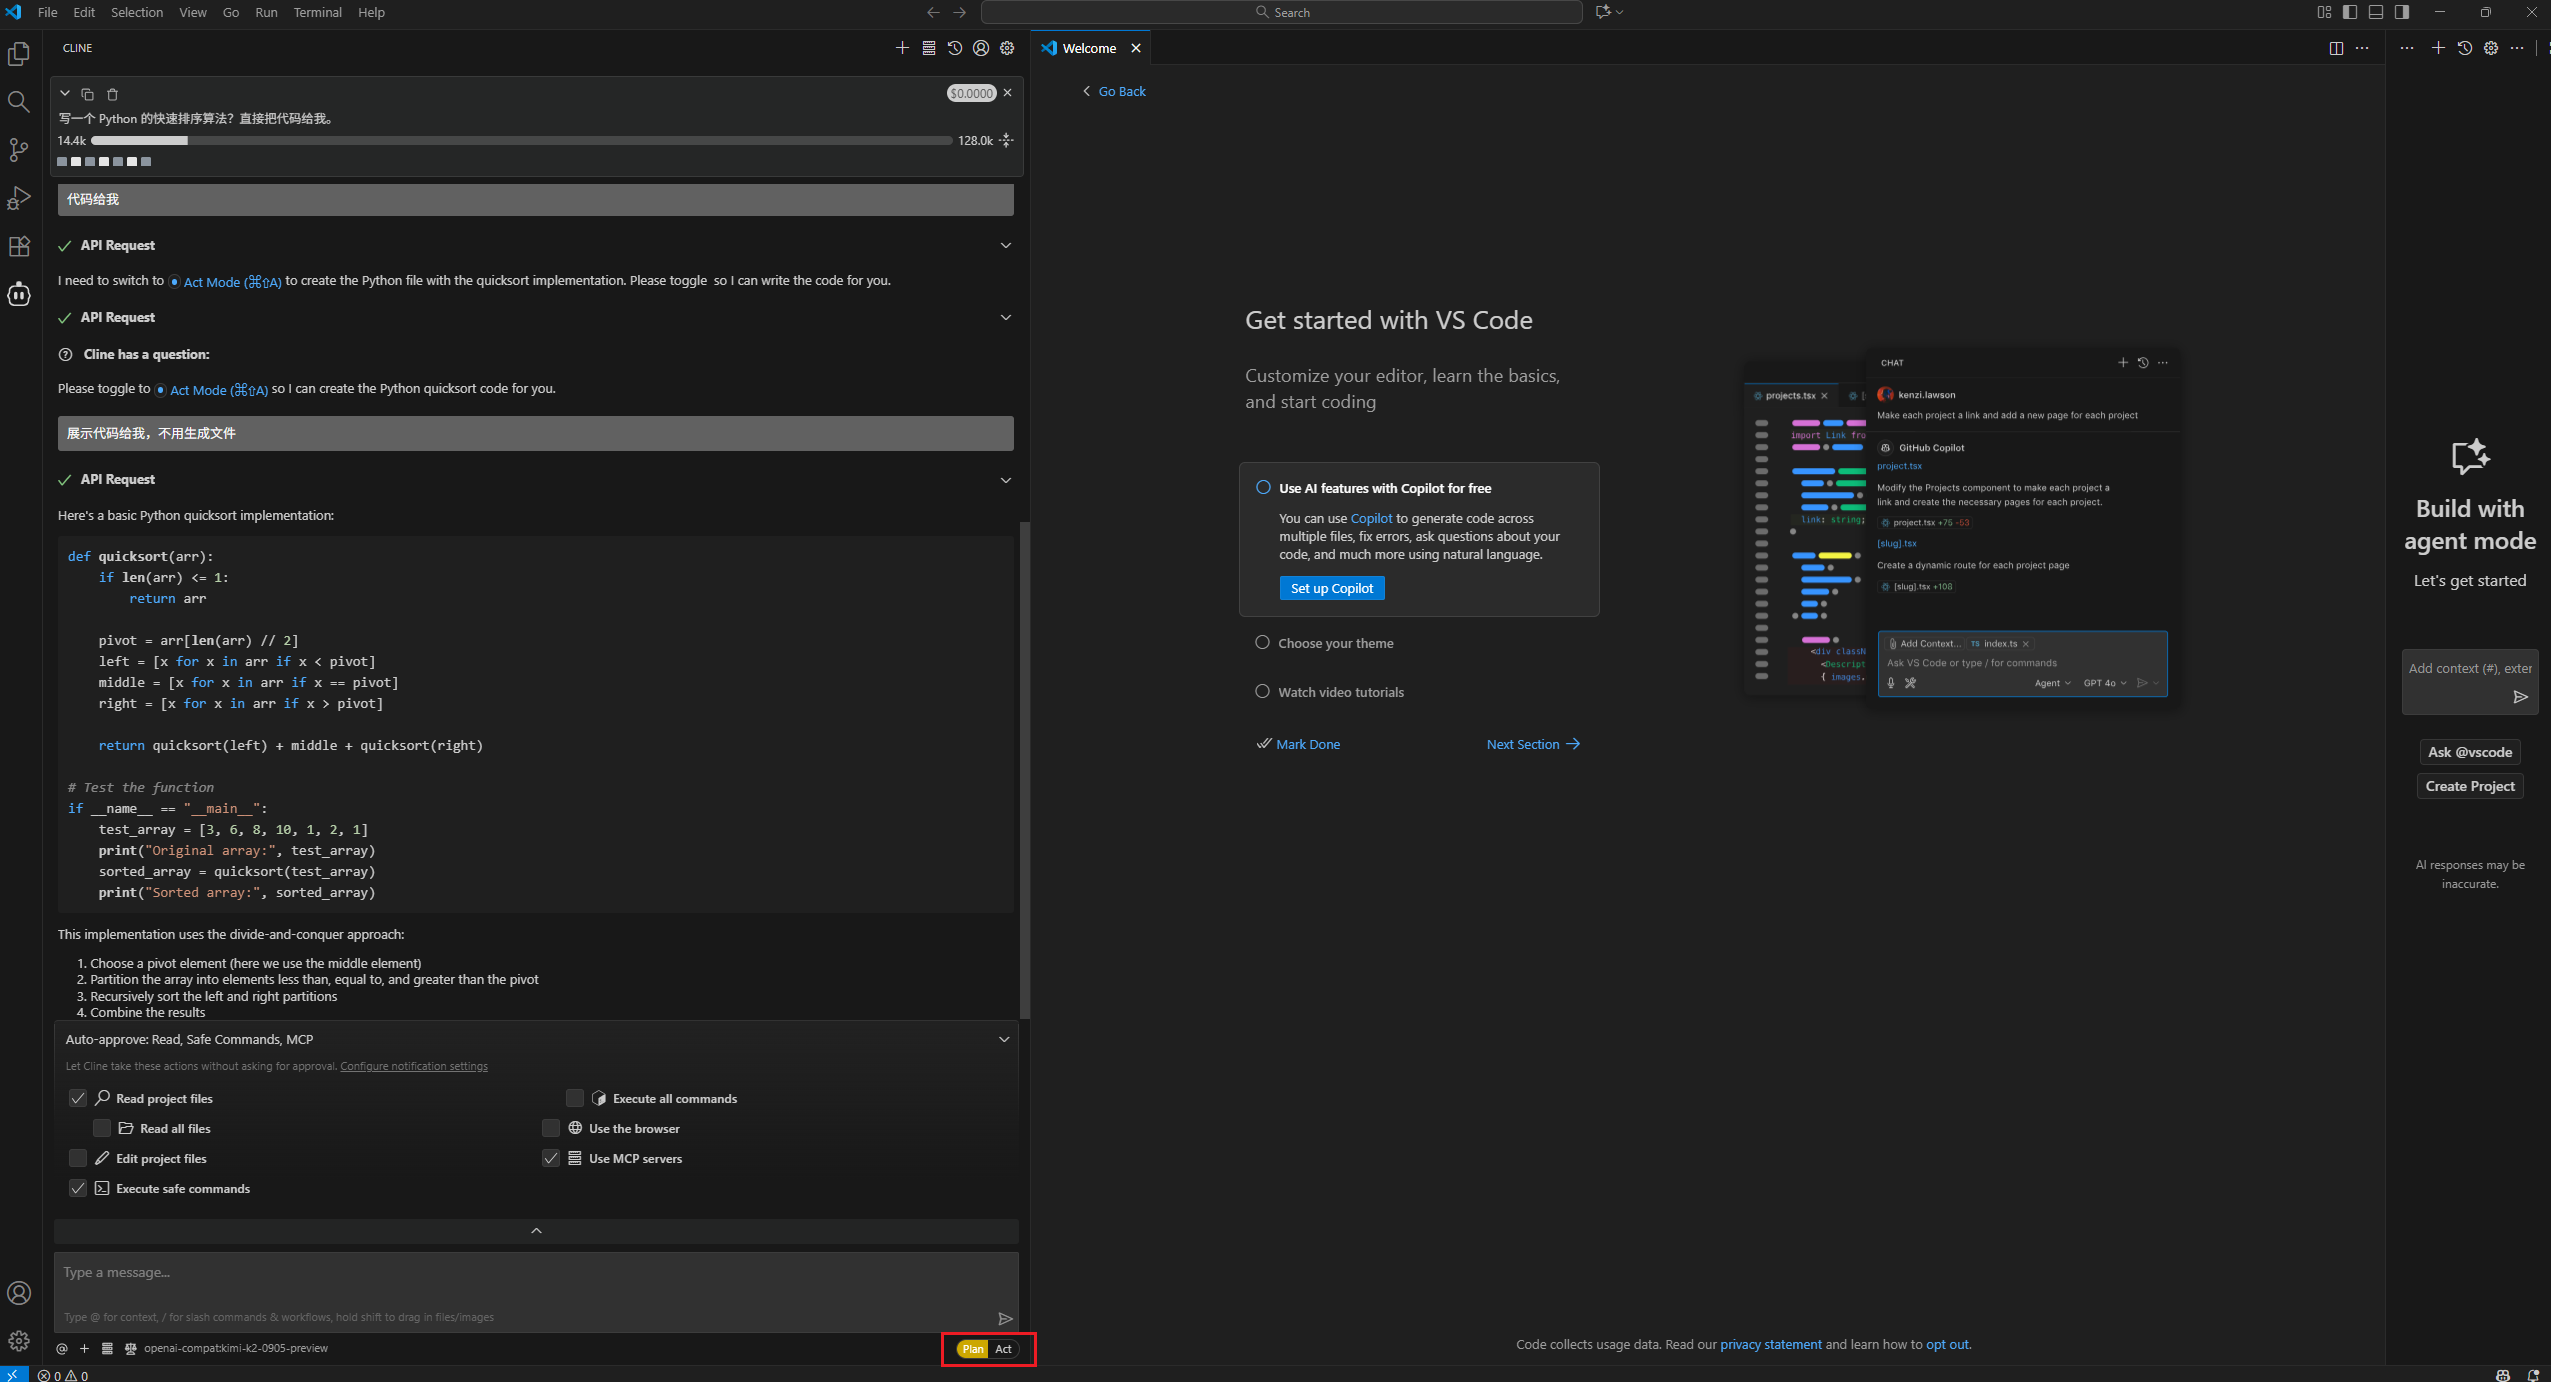Collapse the Auto-approve settings chevron
The height and width of the screenshot is (1382, 2551).
click(1004, 1039)
